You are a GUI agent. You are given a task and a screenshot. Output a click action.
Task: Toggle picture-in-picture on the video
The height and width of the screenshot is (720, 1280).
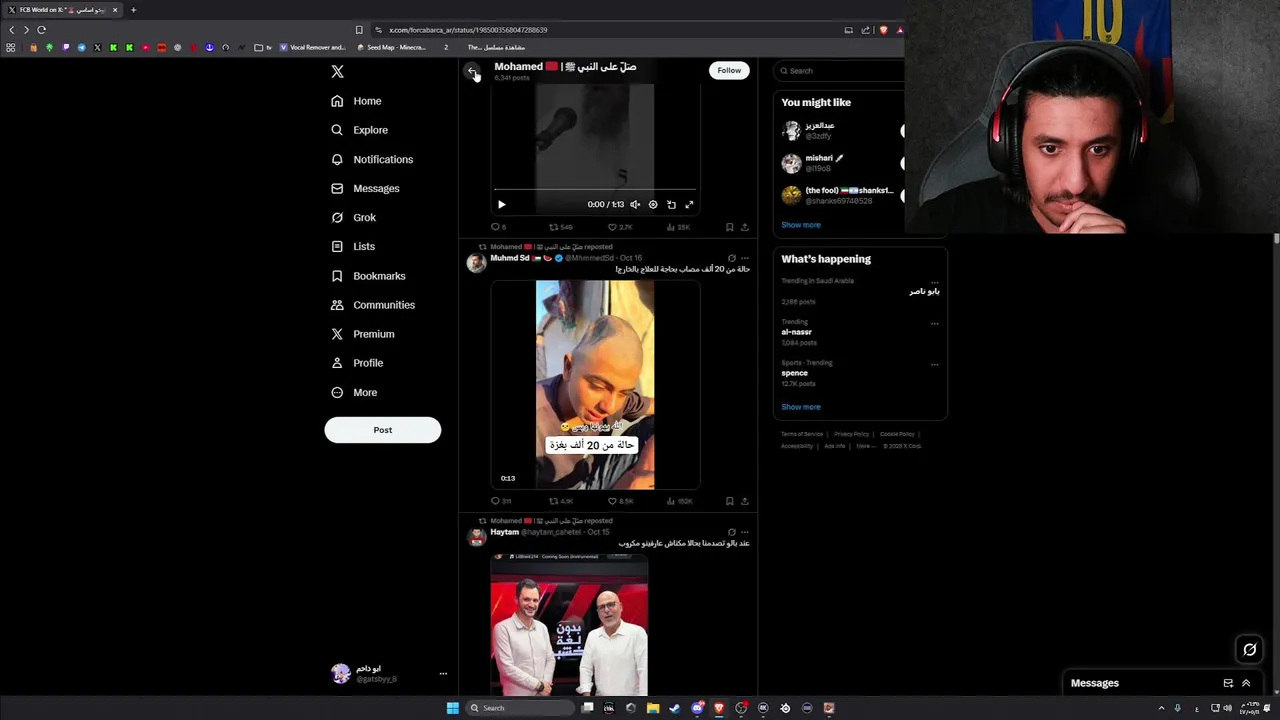(671, 204)
